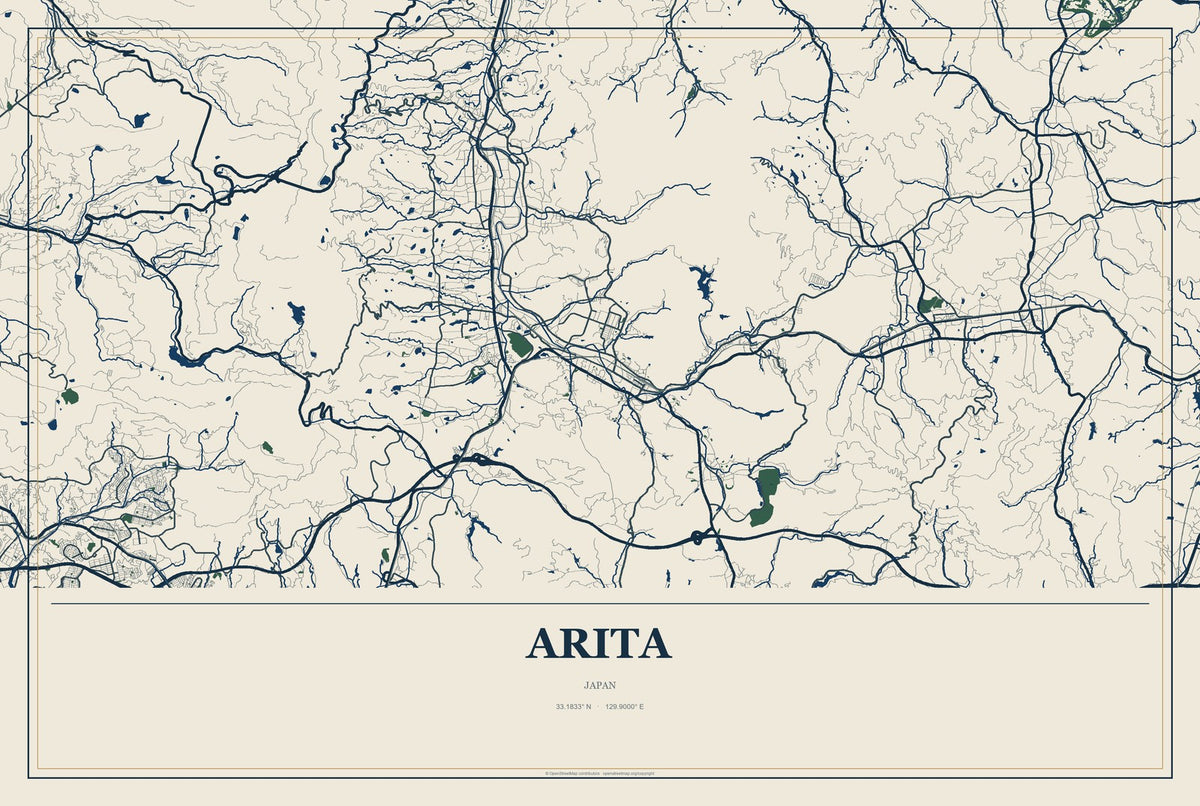Click the "129.9000° E" longitude text
The height and width of the screenshot is (806, 1200).
624,707
